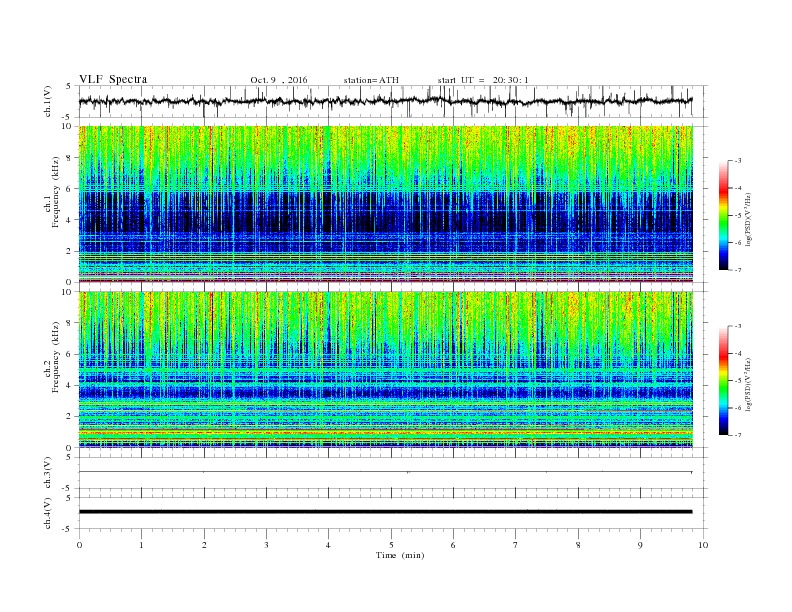Click the 4 kHz tick of ch.2 spectrogram
Screen dimensions: 792x612
click(69, 385)
